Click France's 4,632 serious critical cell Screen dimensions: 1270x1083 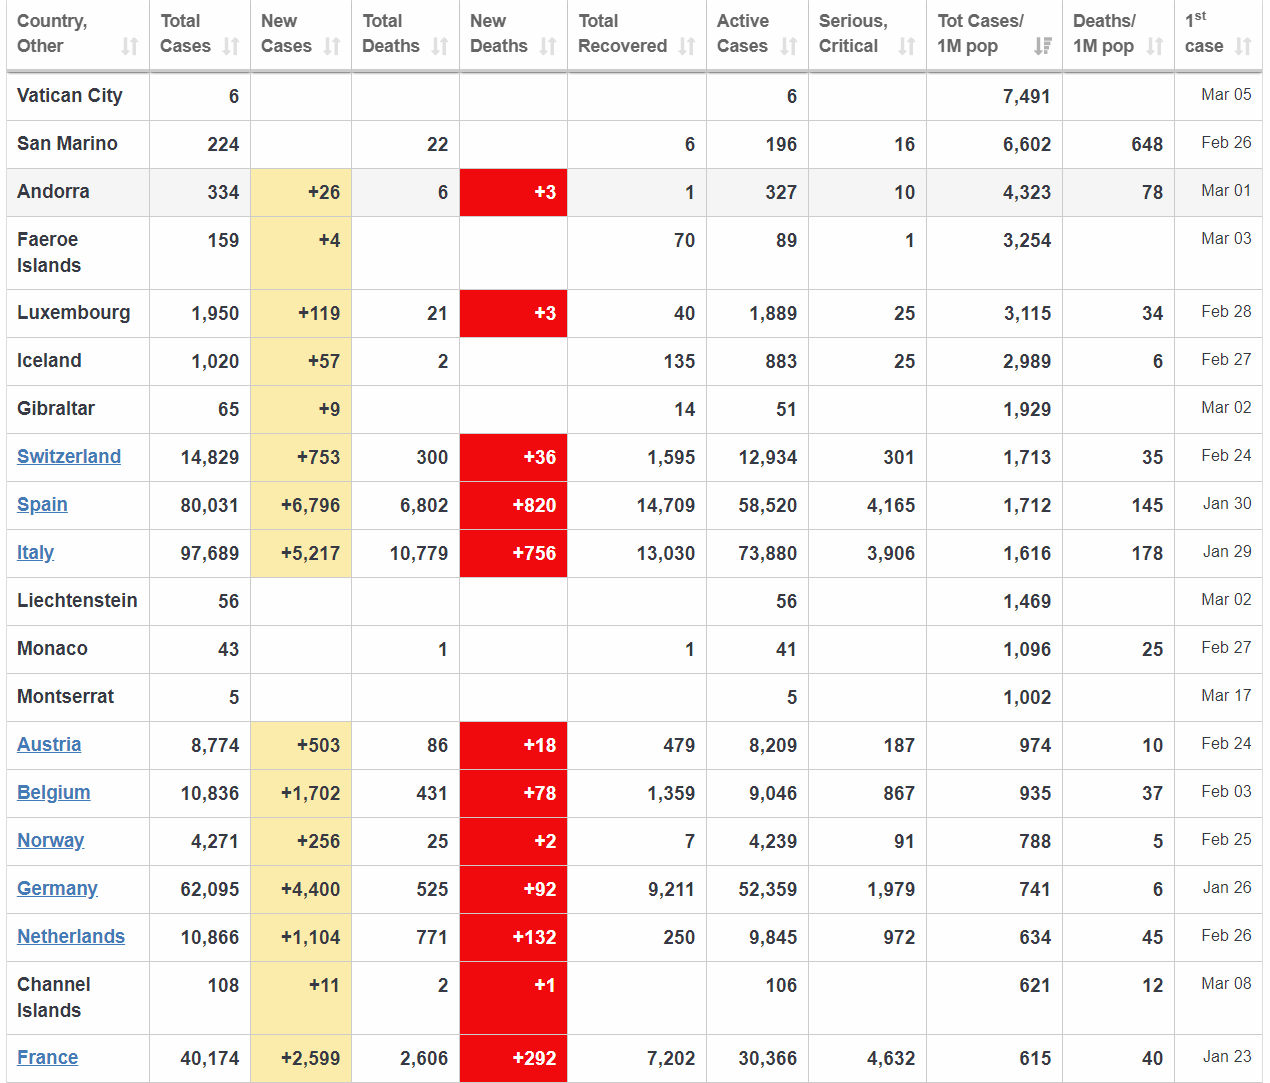[x=867, y=1058]
